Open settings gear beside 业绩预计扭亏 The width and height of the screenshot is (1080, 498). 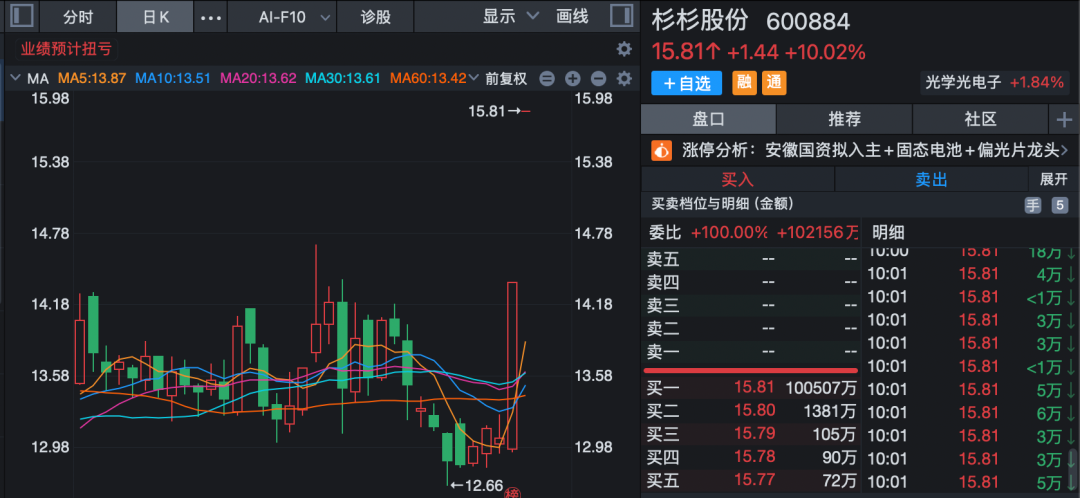click(x=624, y=49)
